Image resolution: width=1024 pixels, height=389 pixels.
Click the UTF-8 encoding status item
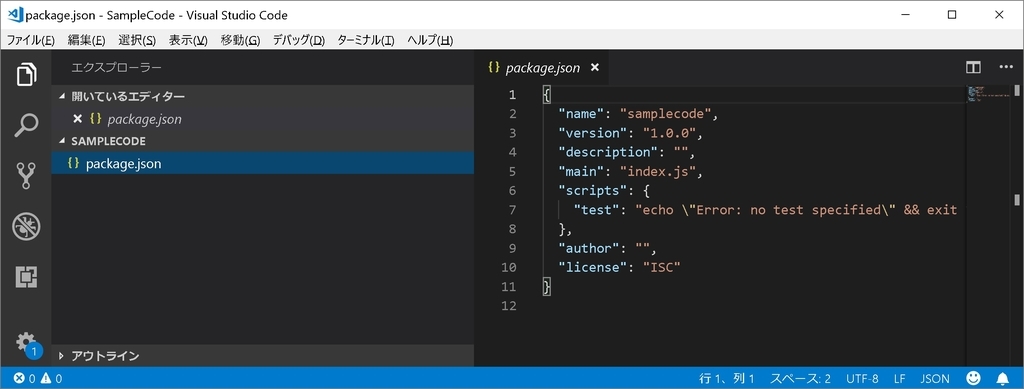862,378
